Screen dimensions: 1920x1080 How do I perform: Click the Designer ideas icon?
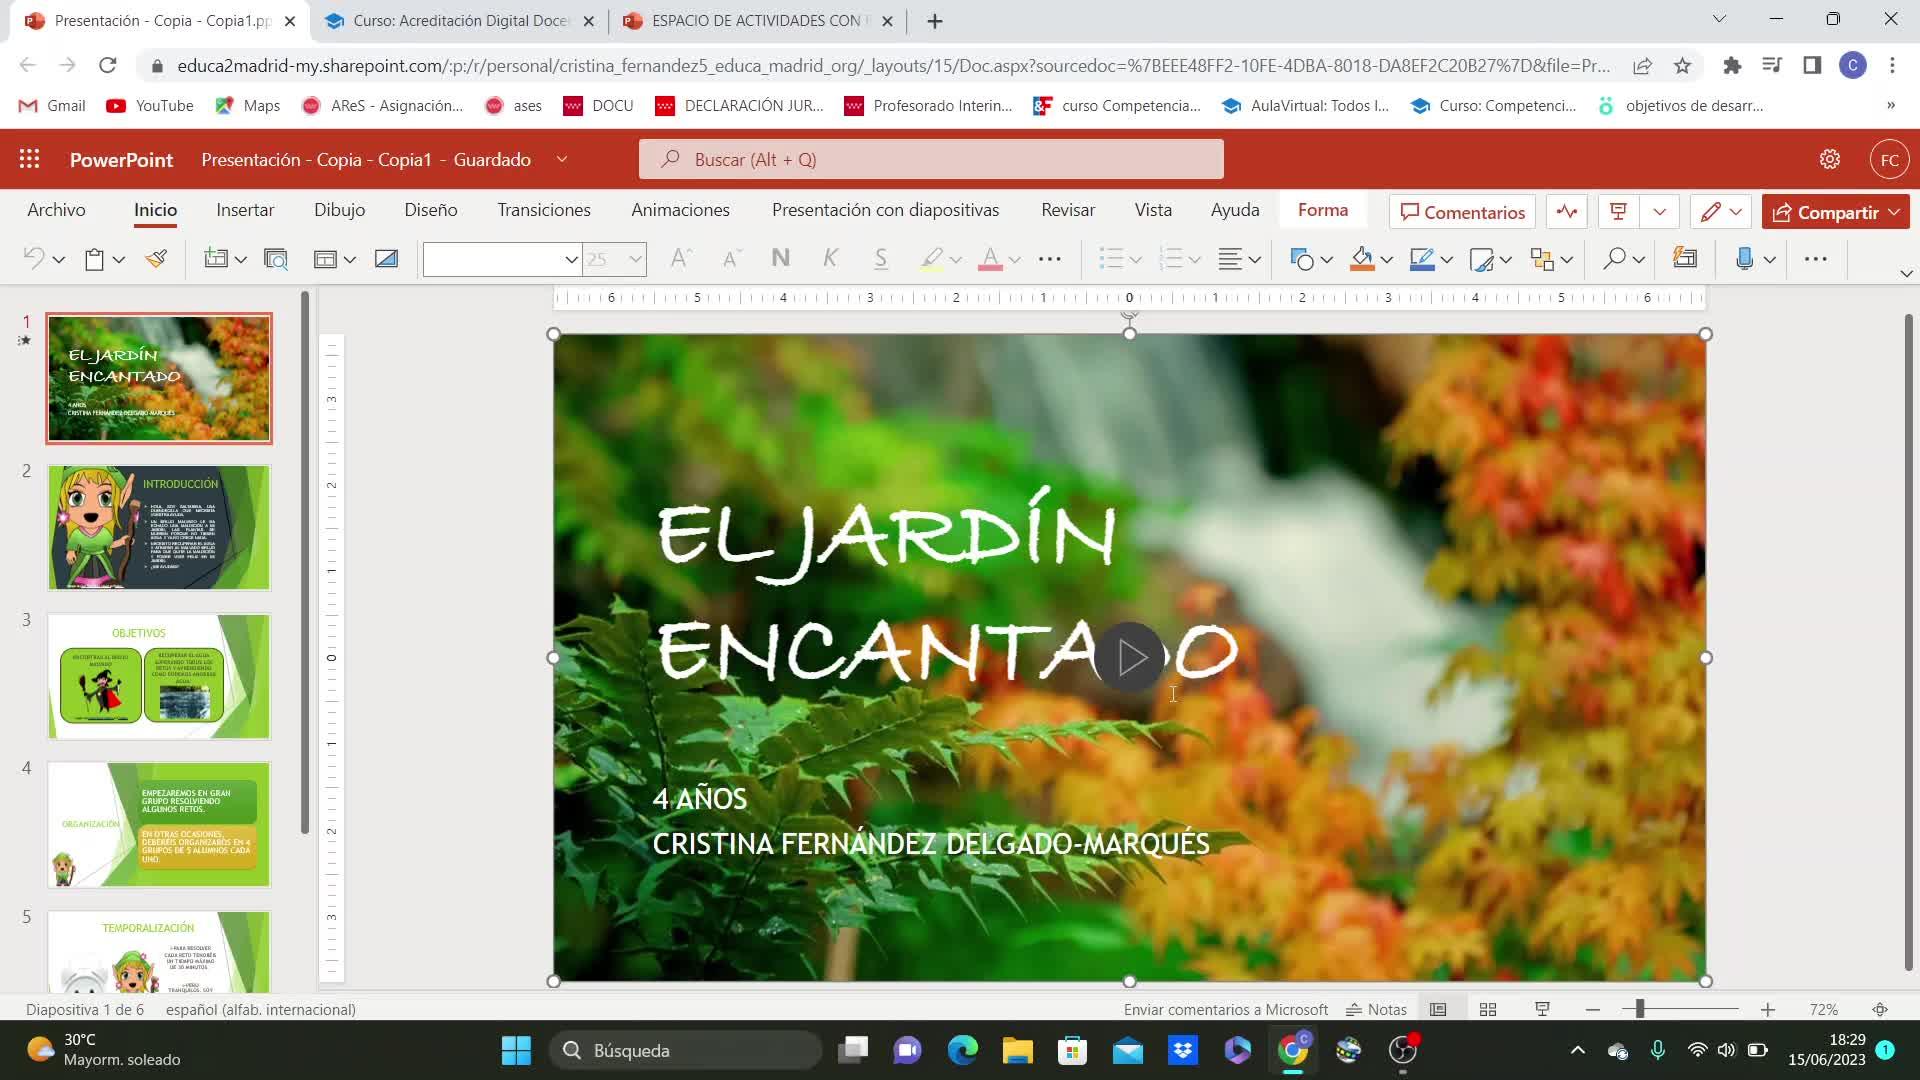point(1685,259)
